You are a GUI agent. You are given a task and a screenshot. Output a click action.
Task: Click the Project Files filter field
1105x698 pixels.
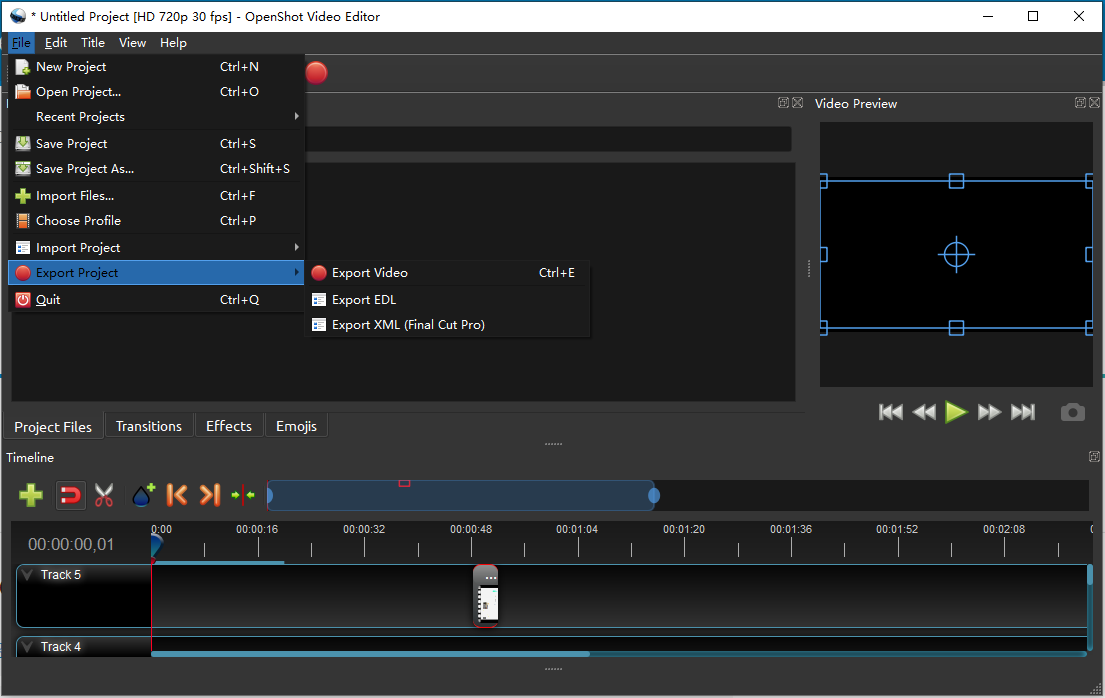tap(548, 139)
